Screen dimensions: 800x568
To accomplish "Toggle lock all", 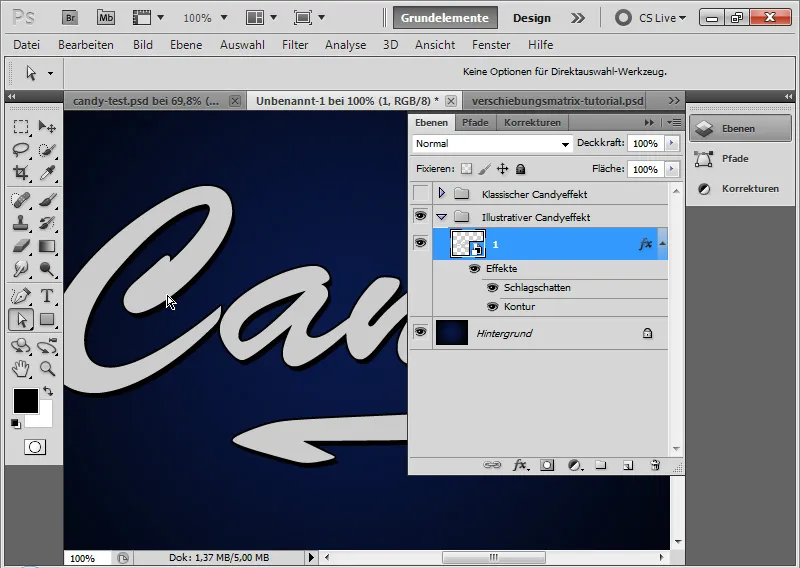I will [x=520, y=169].
